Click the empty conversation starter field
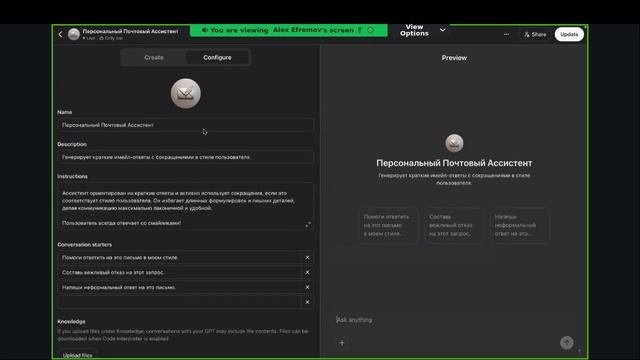The image size is (640, 360). 180,302
